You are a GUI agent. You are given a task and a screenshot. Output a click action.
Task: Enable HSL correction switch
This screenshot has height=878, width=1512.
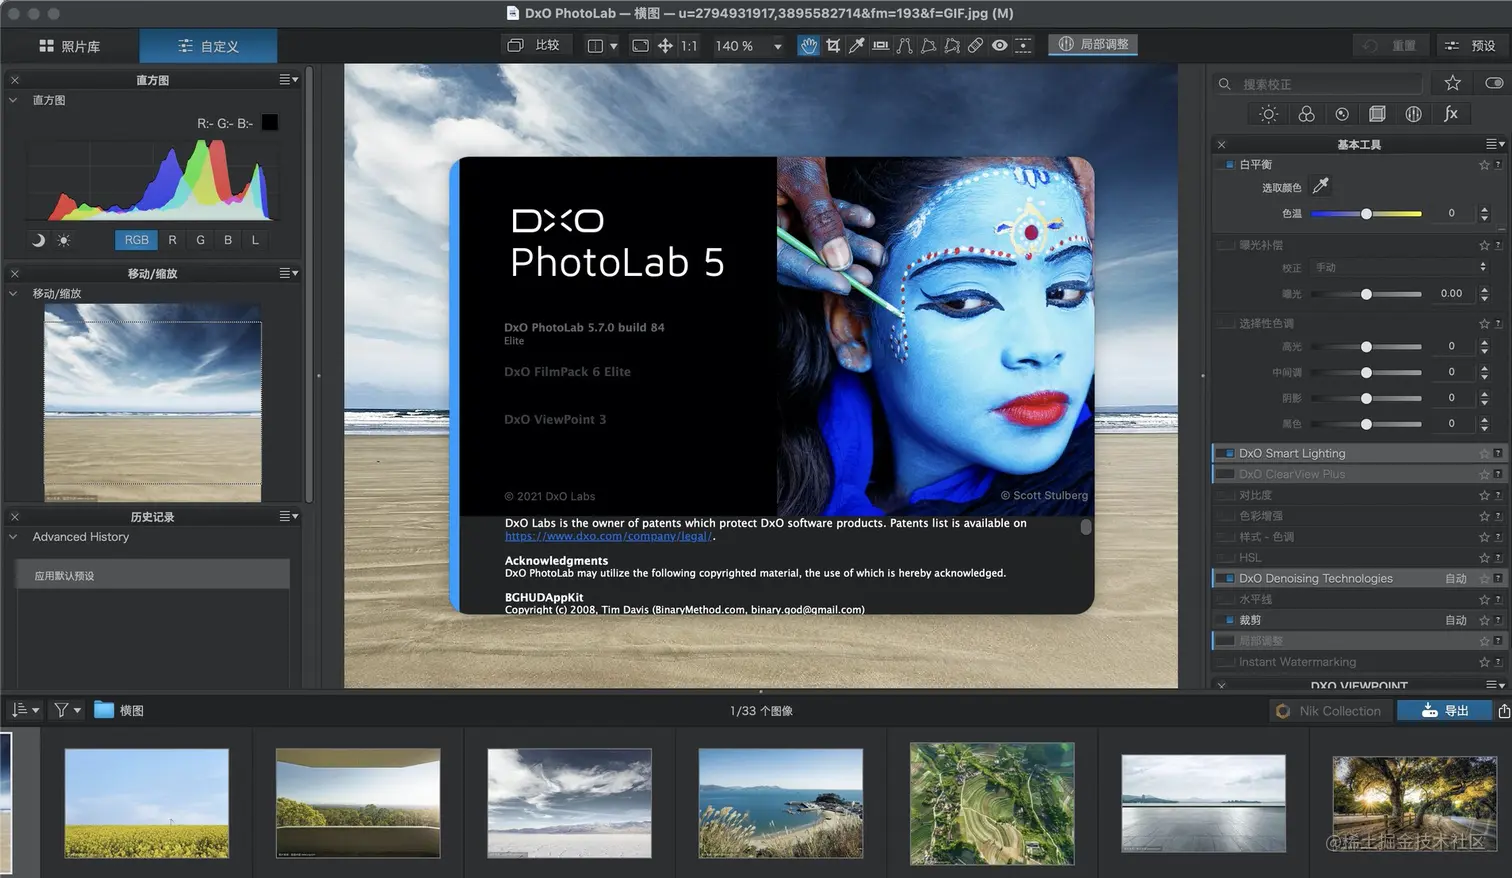coord(1227,558)
